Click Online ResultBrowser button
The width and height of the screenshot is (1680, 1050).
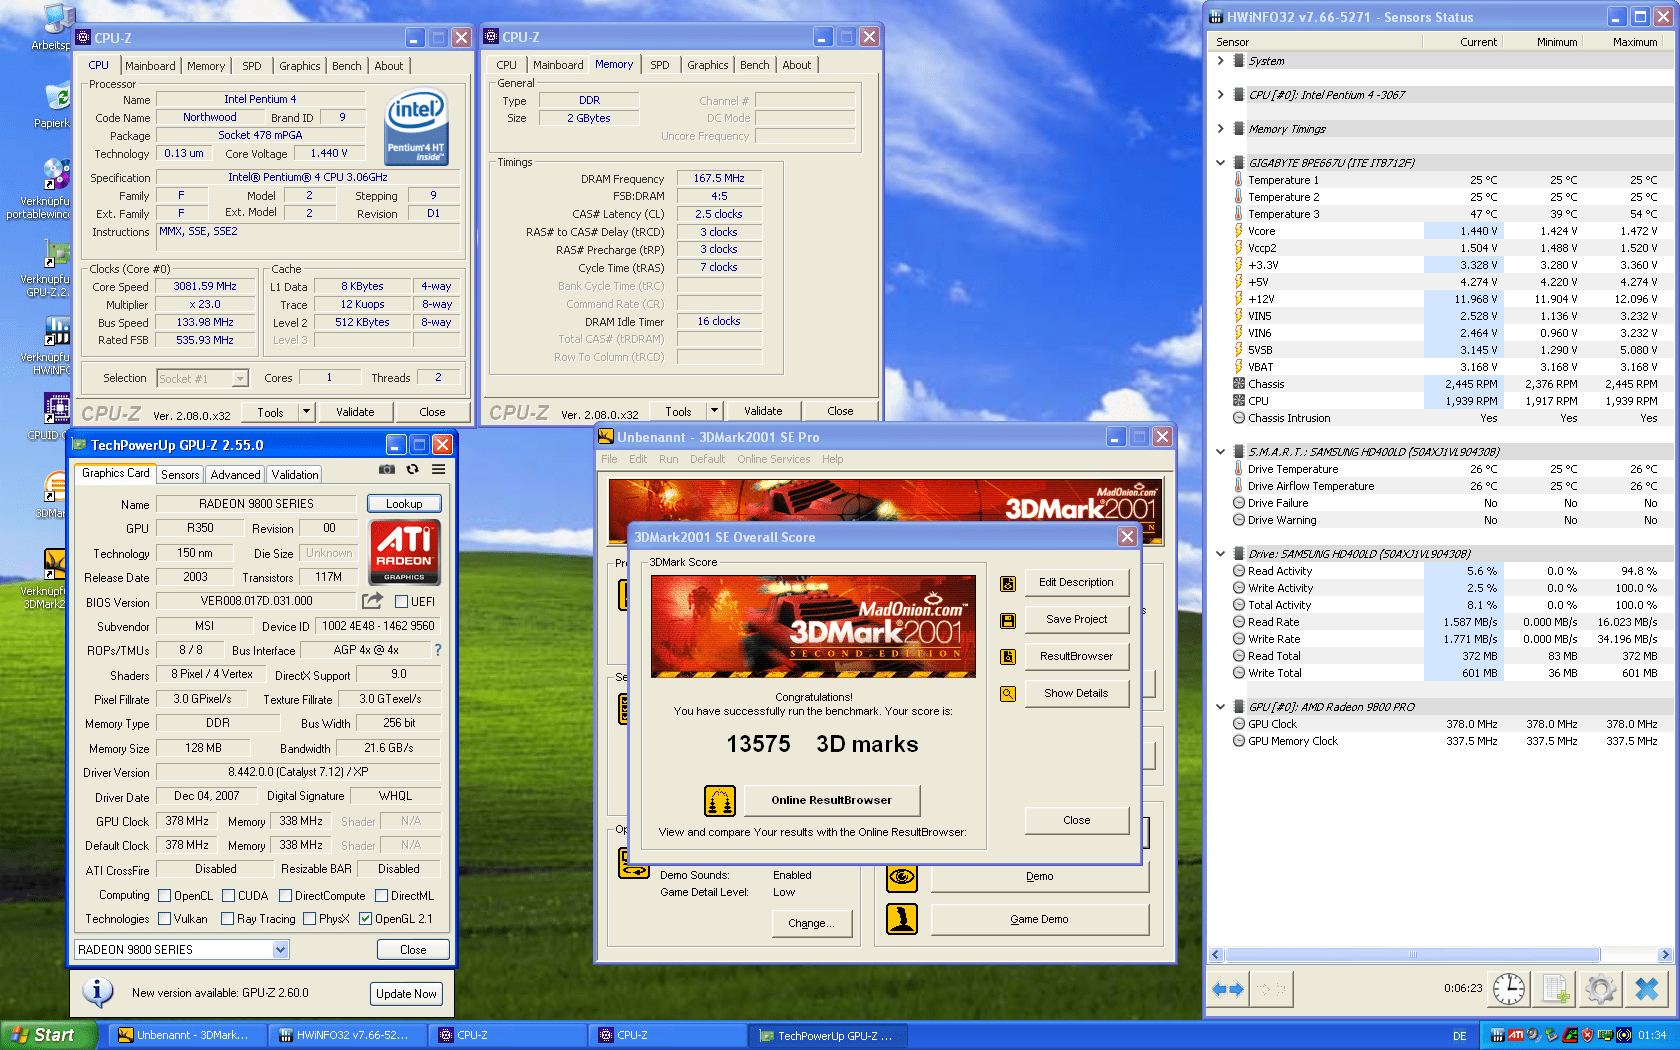831,800
